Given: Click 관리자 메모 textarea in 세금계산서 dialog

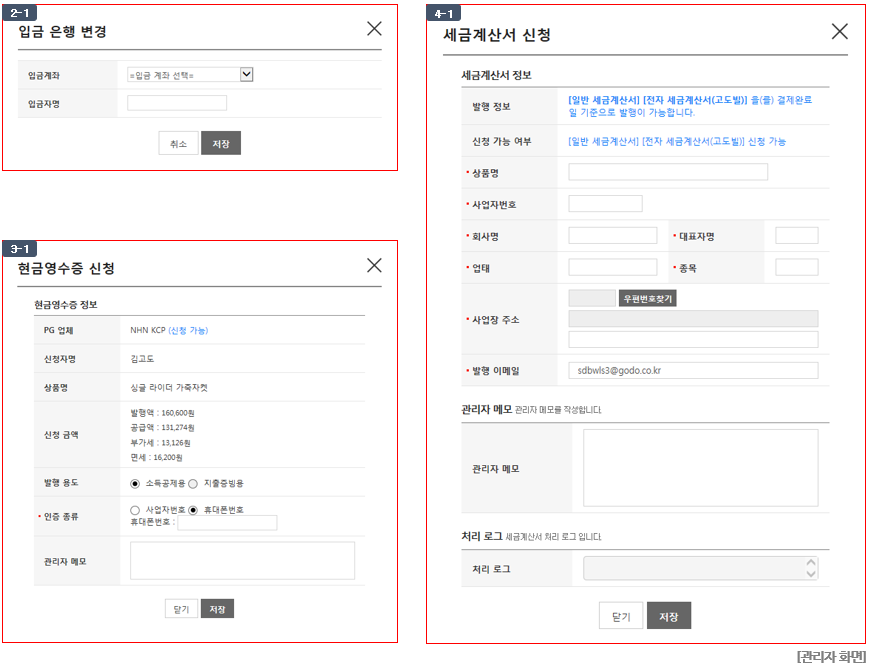Looking at the screenshot, I should tap(701, 468).
